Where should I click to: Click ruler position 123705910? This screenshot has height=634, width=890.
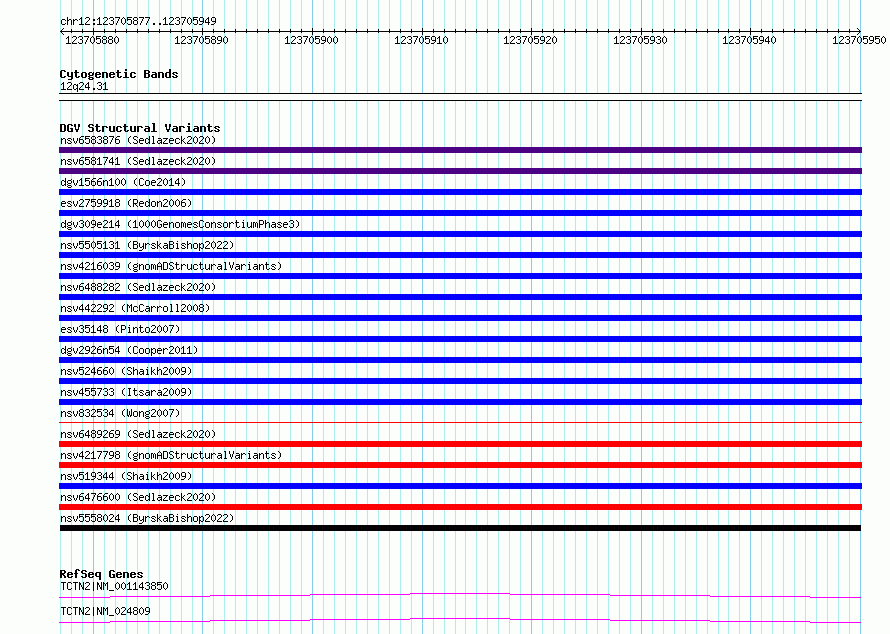pyautogui.click(x=421, y=40)
